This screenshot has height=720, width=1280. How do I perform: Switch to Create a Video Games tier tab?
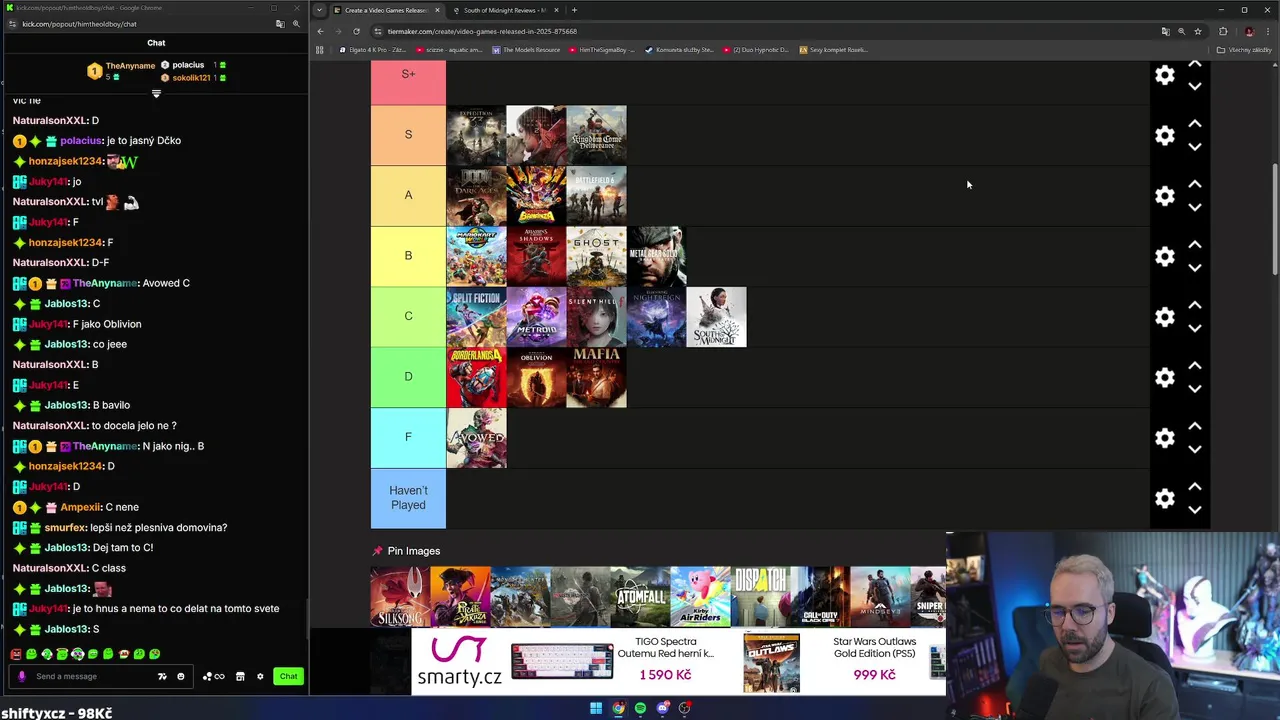(386, 10)
